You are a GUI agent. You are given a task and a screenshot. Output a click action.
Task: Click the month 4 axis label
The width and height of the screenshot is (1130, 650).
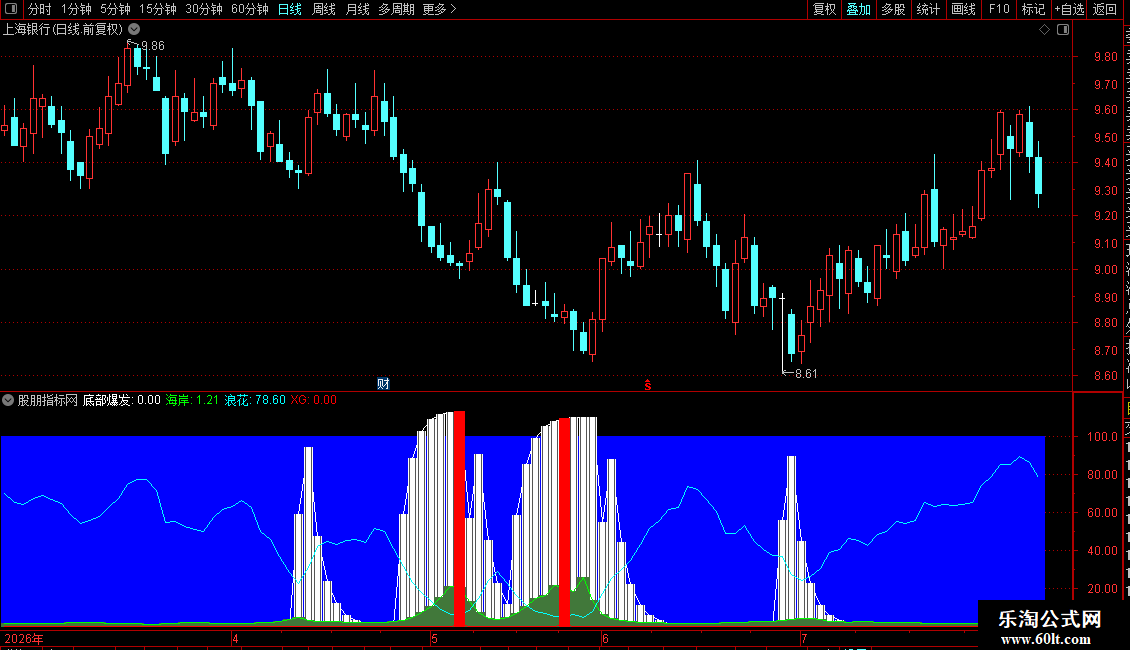[x=235, y=638]
